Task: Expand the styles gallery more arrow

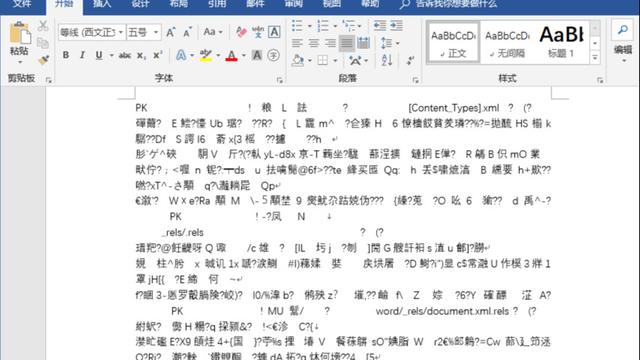Action: [595, 58]
